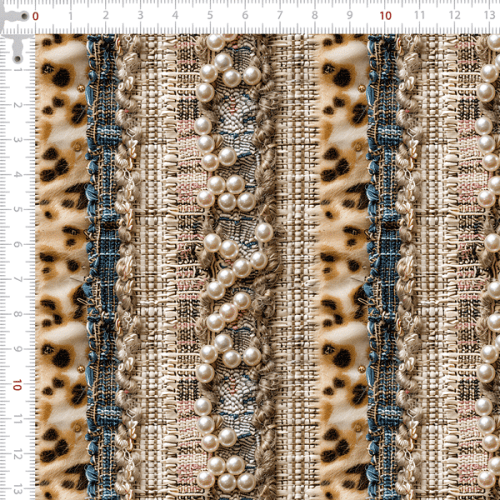Click the number 7 on the horizontal ruler
Image resolution: width=500 pixels, height=500 pixels.
point(280,15)
